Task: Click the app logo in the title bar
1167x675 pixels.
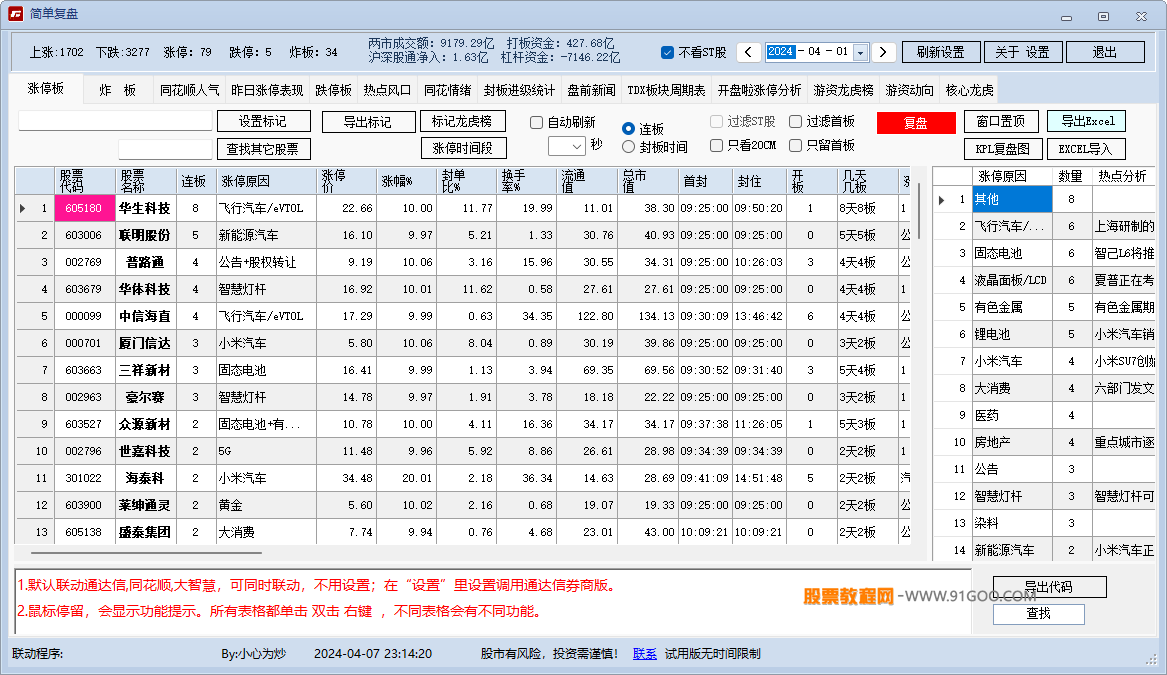Action: (15, 14)
